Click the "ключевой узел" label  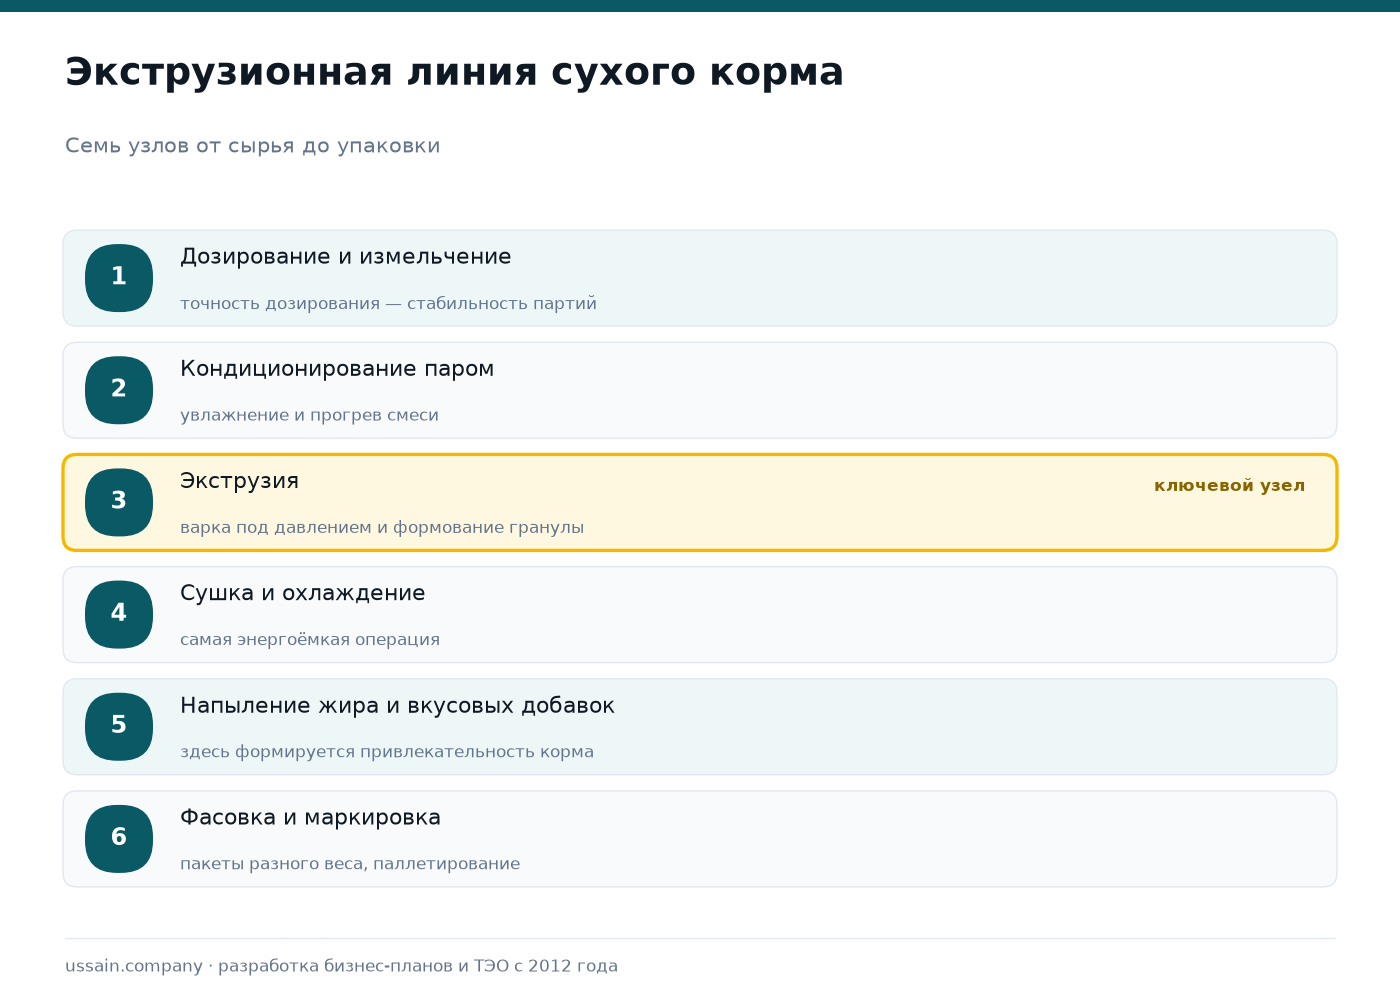1229,486
